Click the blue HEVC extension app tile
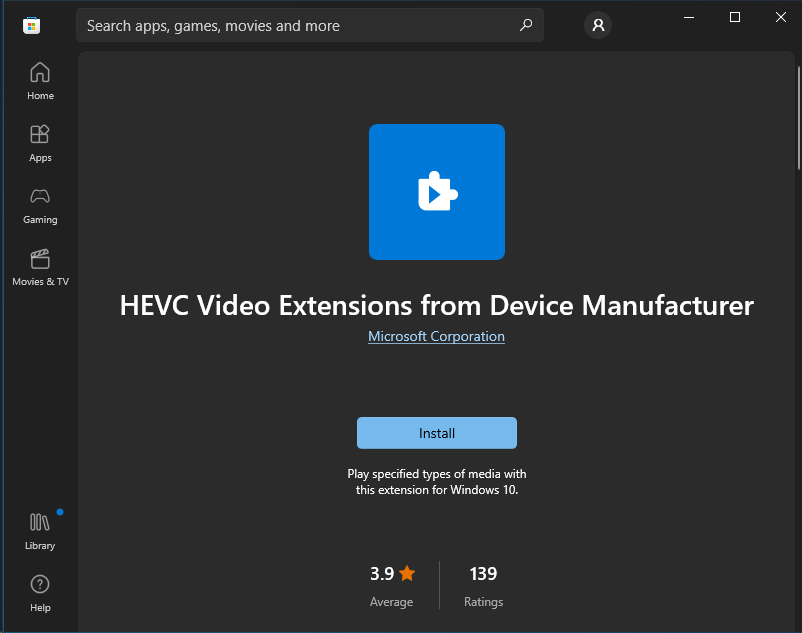 436,192
